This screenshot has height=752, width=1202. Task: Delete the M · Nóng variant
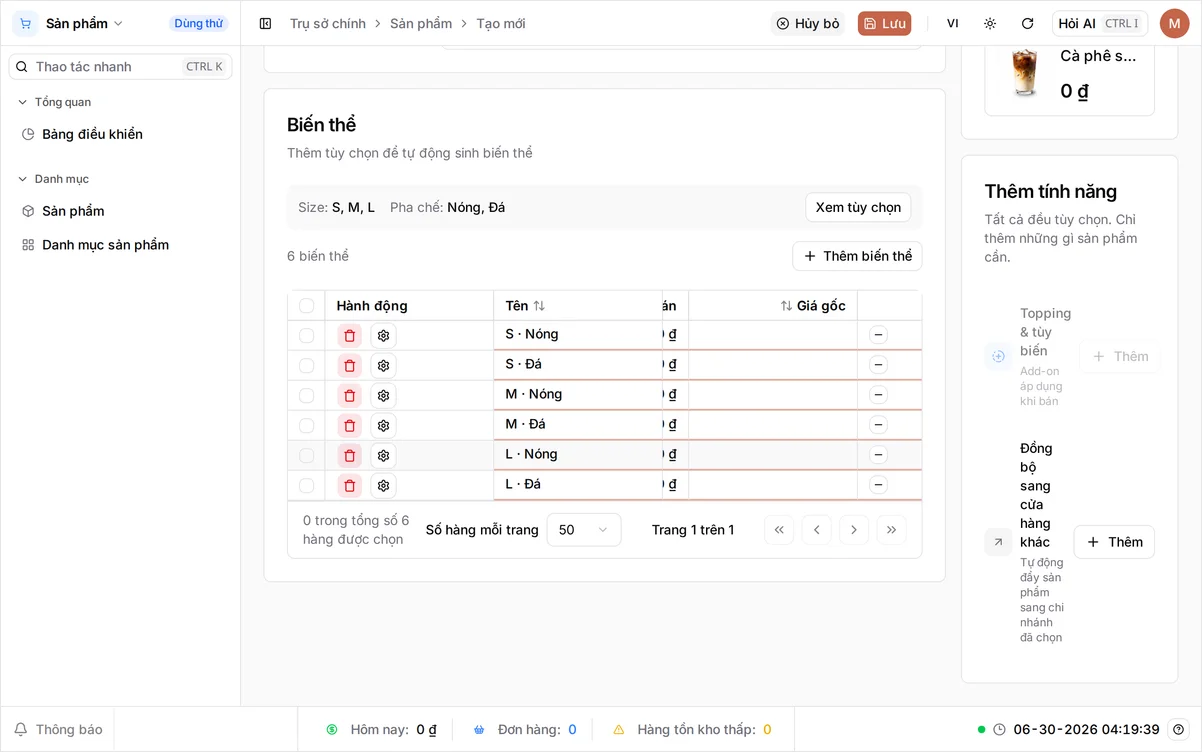point(349,396)
